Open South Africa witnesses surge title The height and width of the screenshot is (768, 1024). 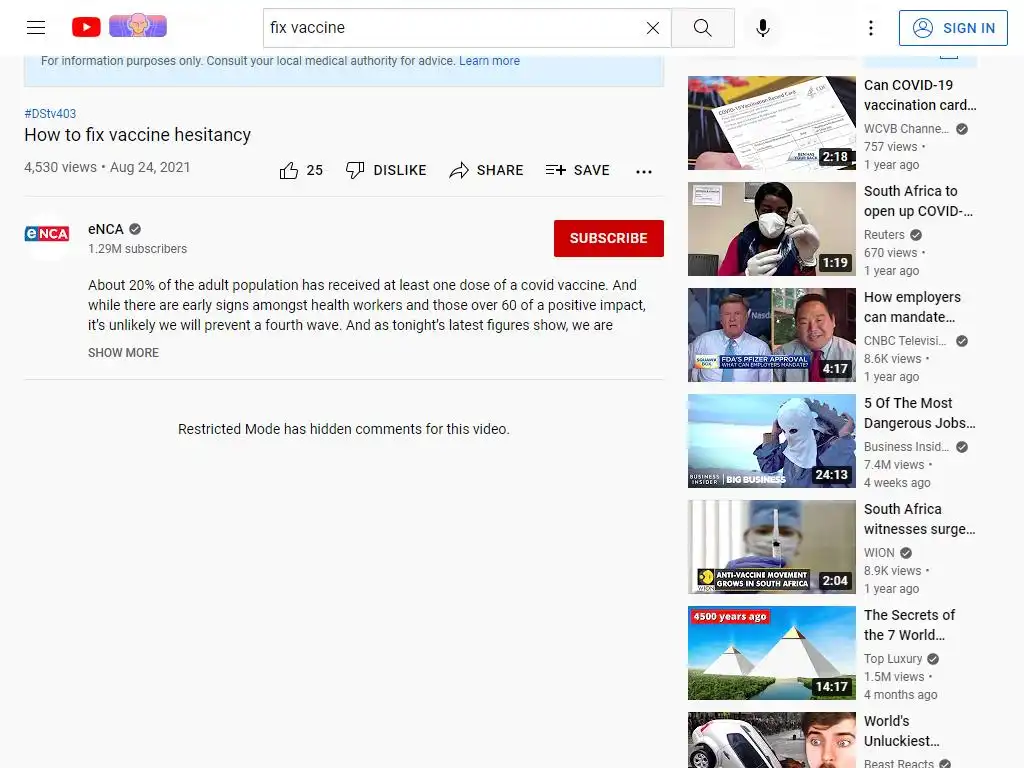pyautogui.click(x=920, y=519)
